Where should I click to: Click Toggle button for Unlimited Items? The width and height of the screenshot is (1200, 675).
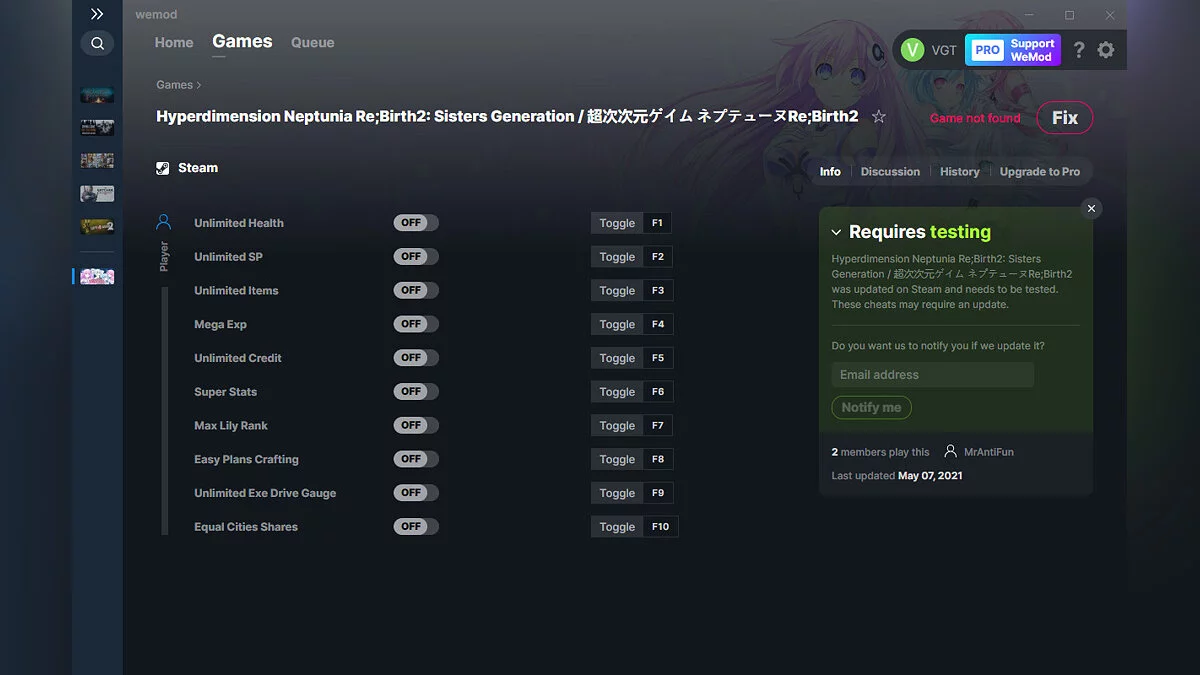tap(617, 291)
